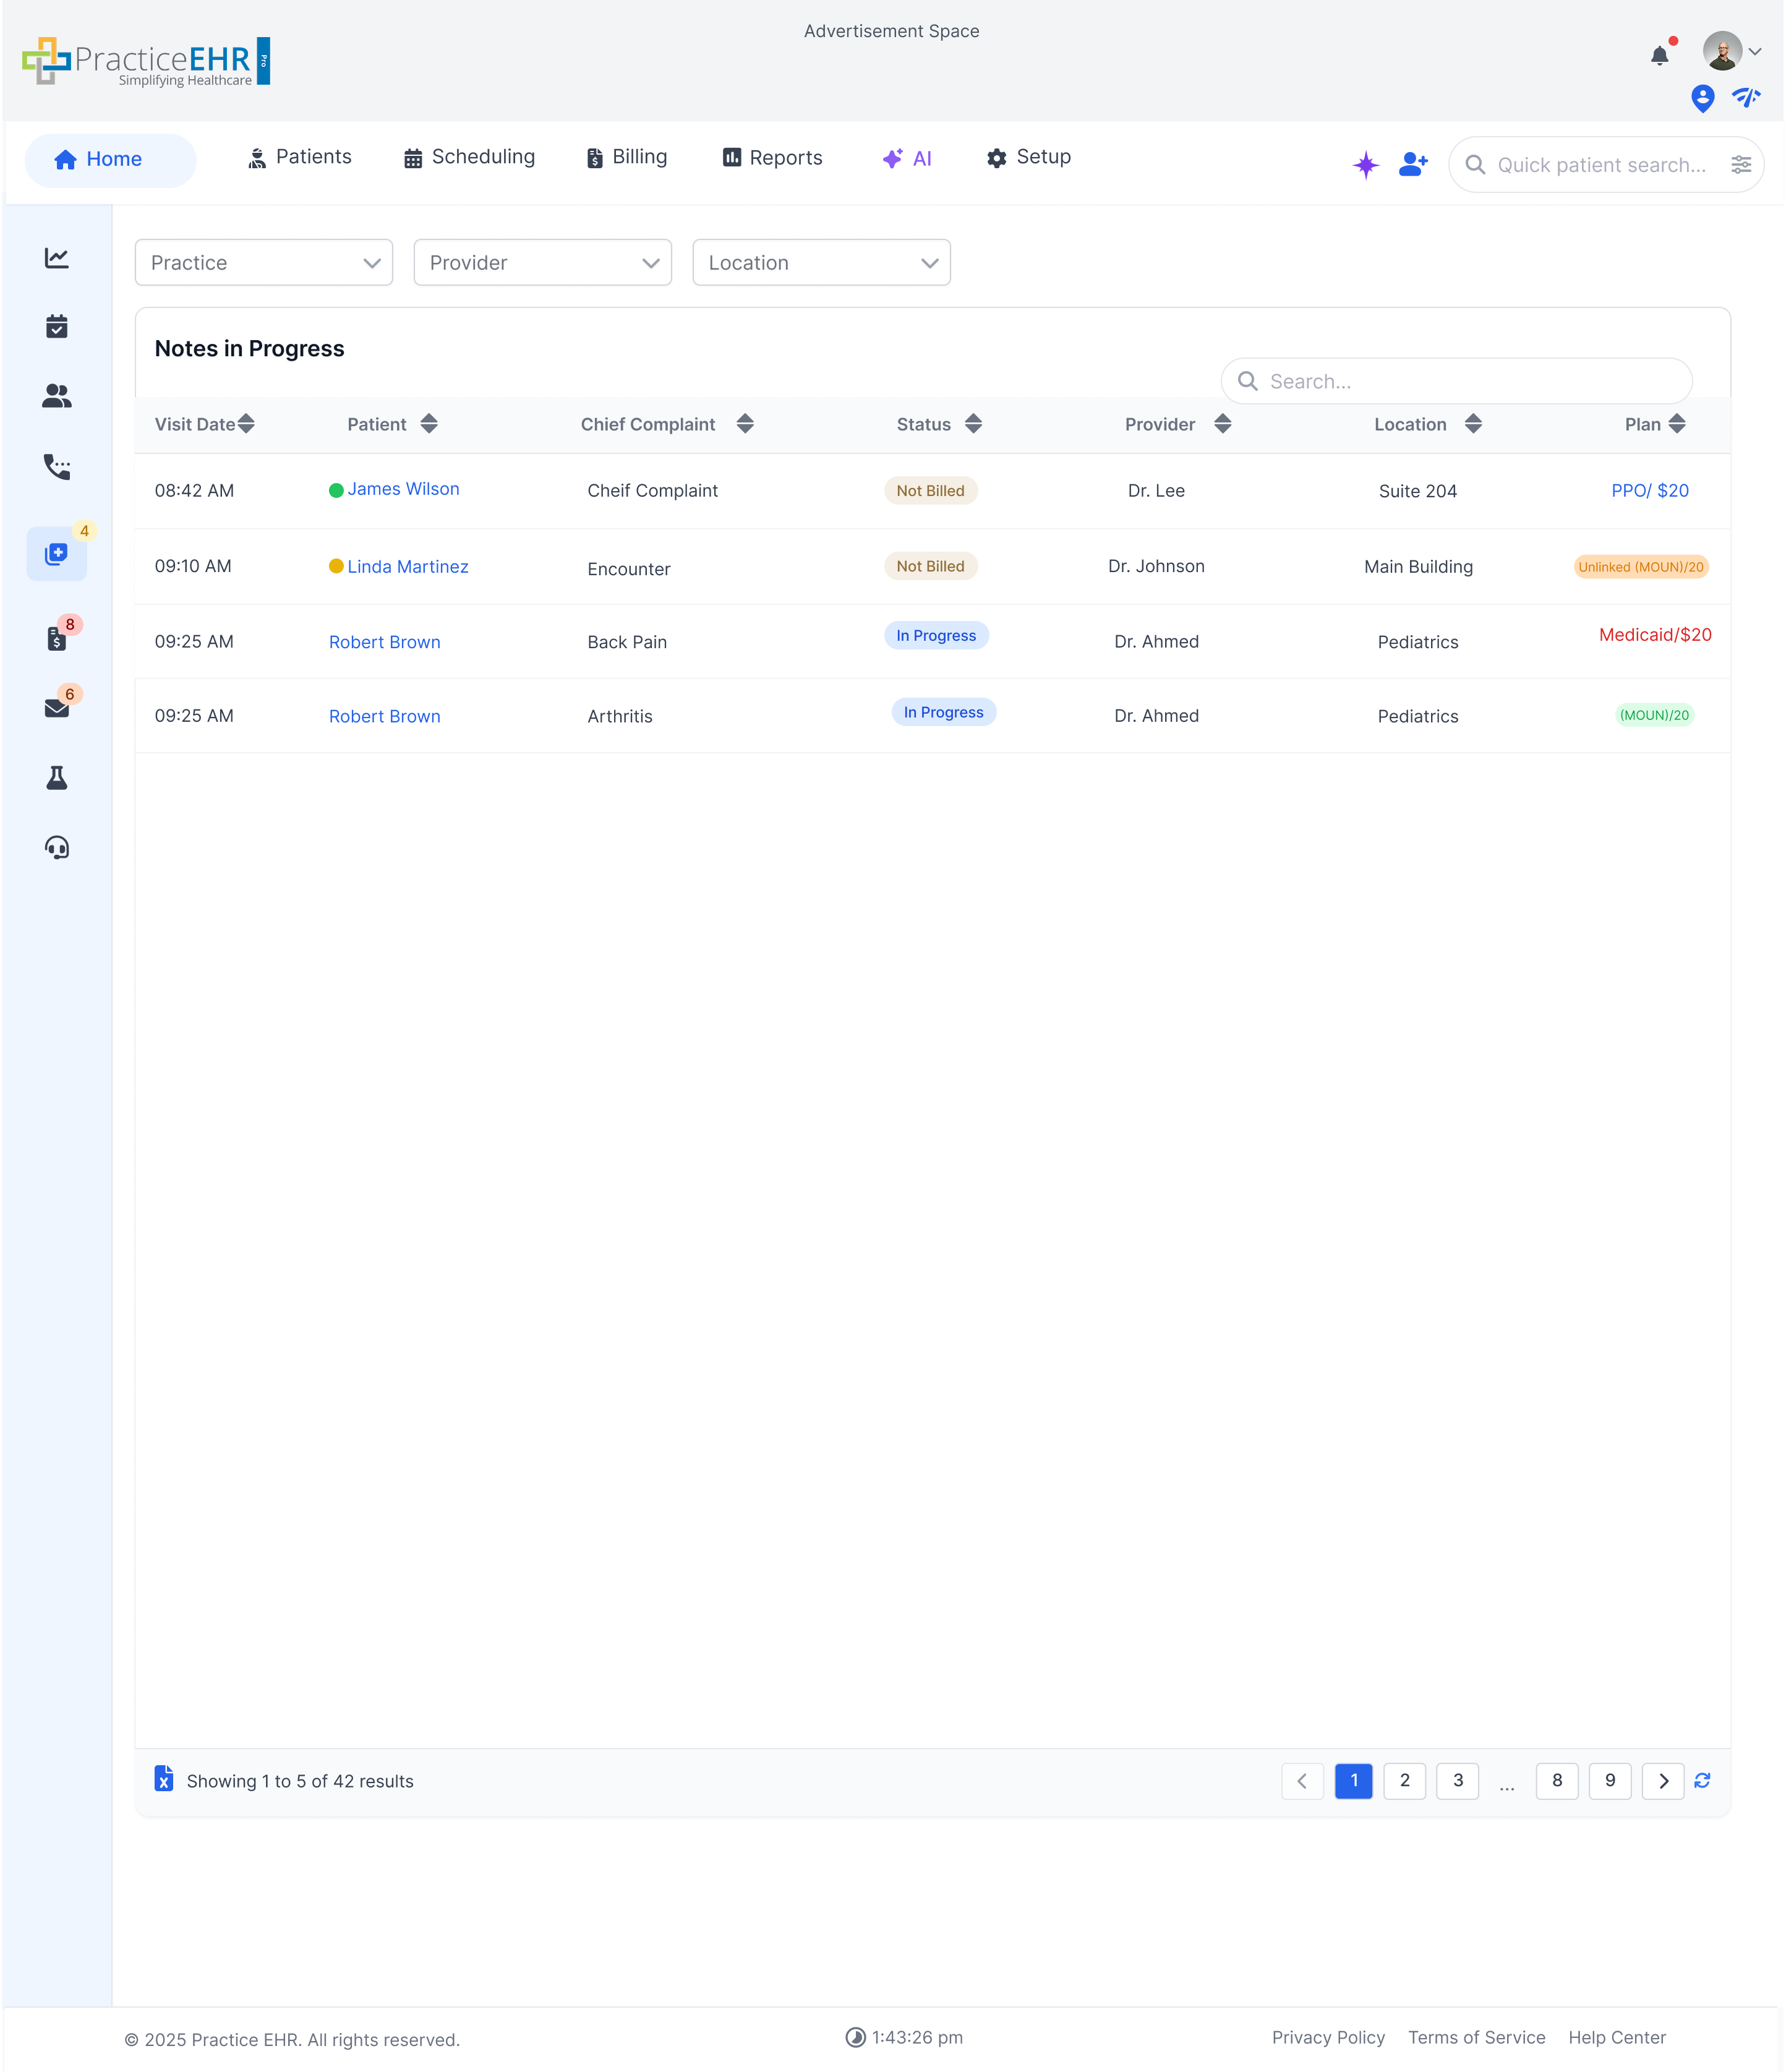This screenshot has height=2072, width=1786.
Task: Export results with Excel file icon
Action: pos(164,1779)
